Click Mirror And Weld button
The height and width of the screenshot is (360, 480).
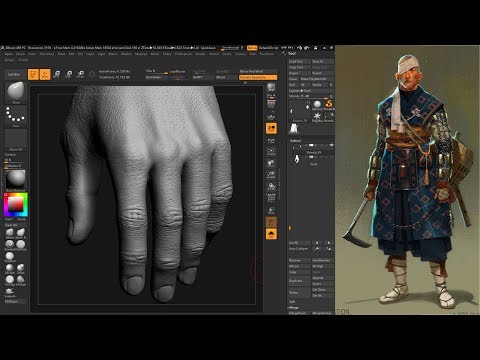point(258,71)
